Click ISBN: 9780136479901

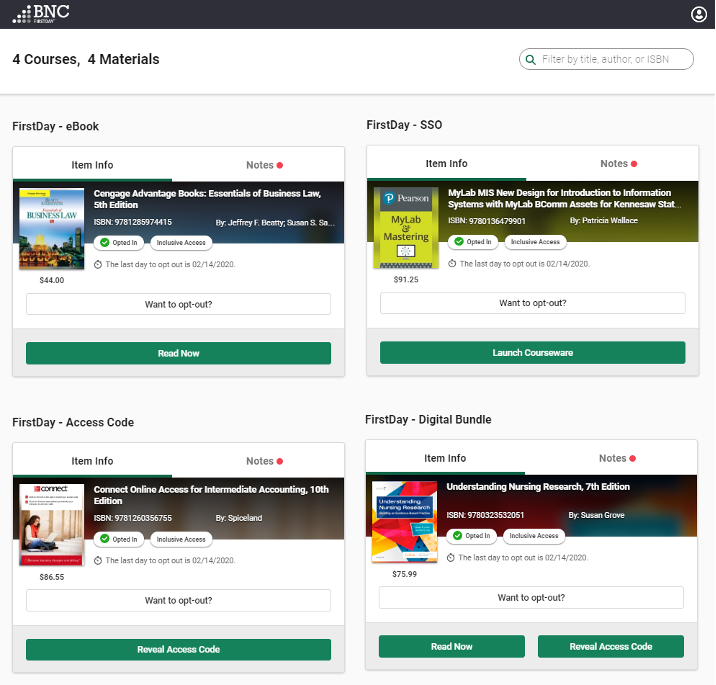487,221
